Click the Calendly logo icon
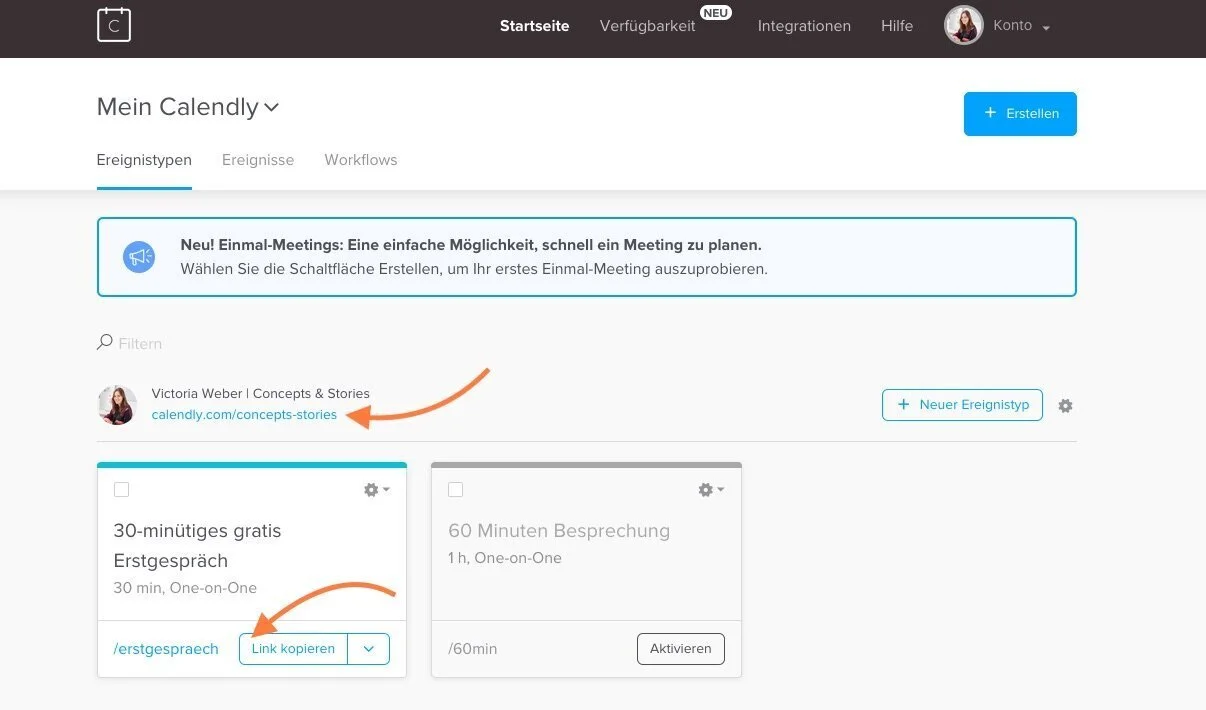 (x=114, y=25)
